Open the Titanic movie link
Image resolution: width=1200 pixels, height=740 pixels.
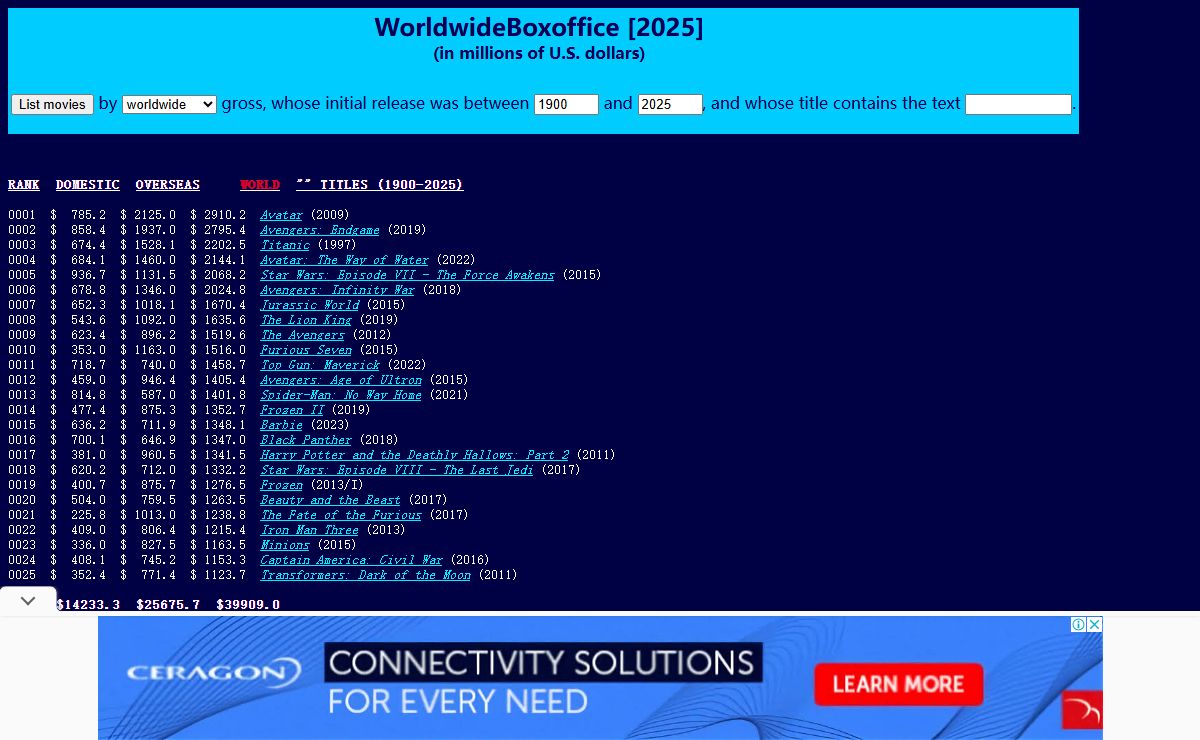285,245
